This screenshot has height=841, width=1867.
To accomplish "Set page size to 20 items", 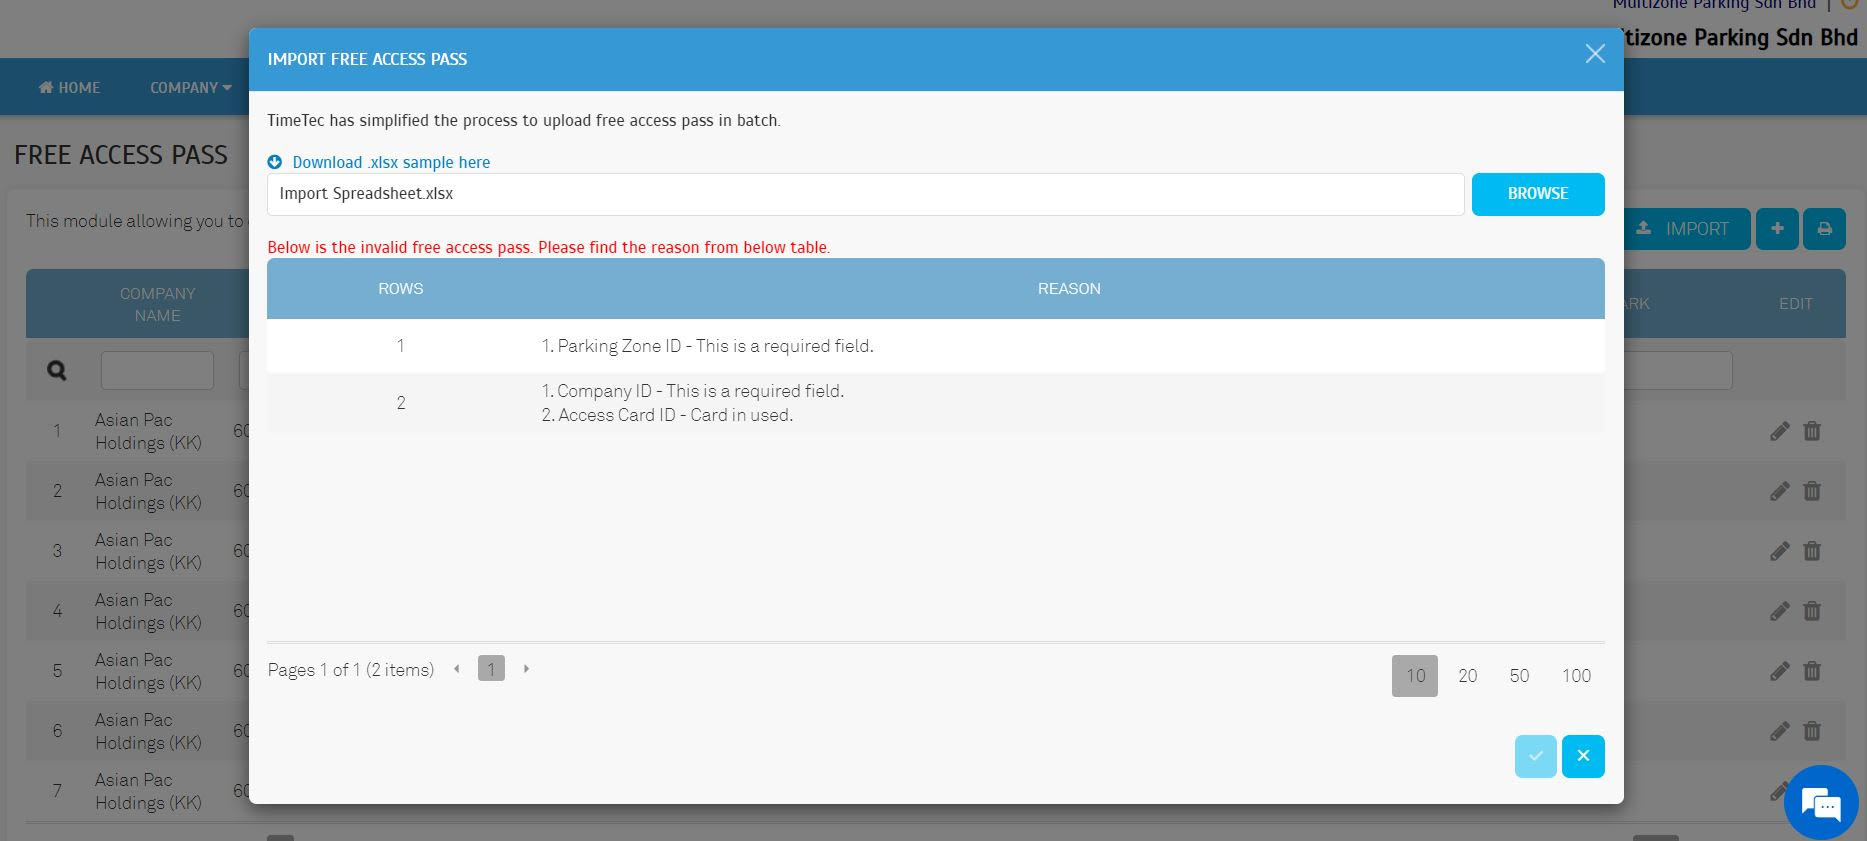I will coord(1467,676).
